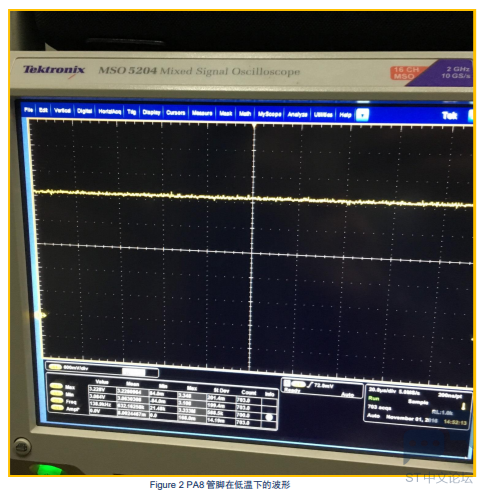Click the timebase per-division readout
The image size is (482, 493).
point(382,390)
